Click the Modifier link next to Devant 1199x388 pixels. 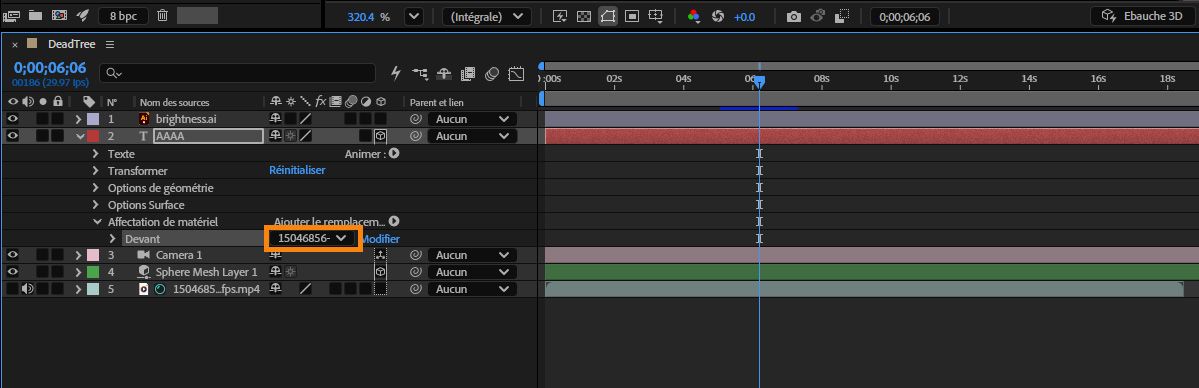click(x=380, y=239)
